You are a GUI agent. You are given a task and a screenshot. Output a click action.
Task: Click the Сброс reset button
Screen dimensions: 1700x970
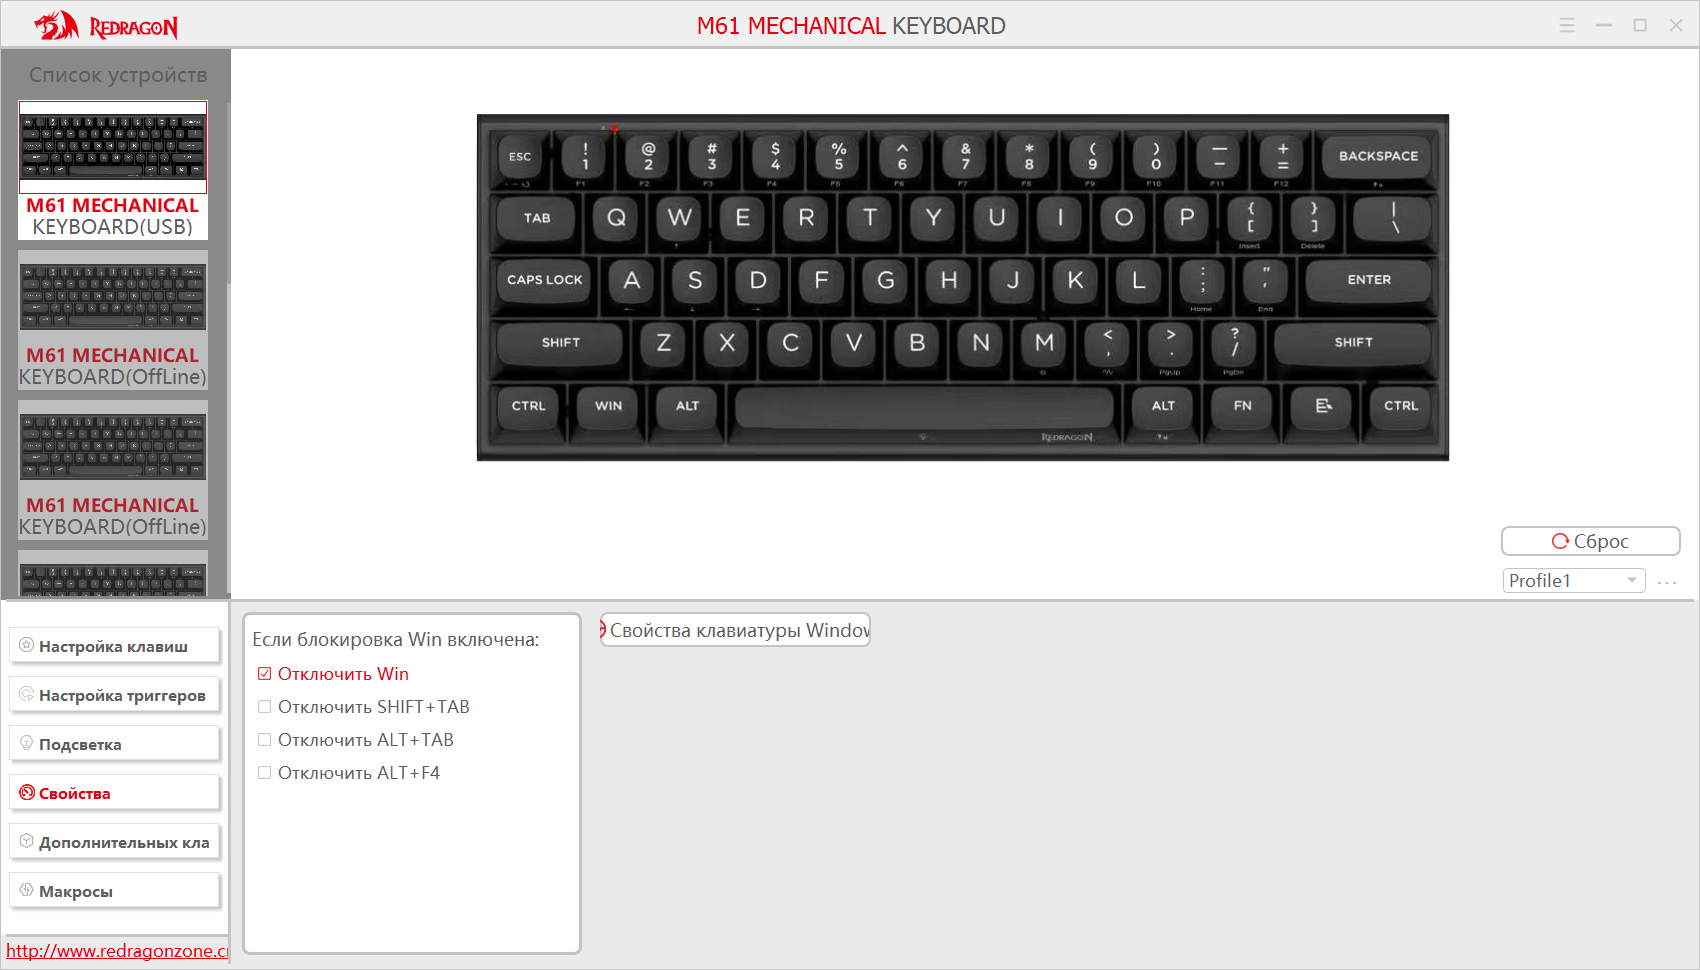(x=1590, y=541)
